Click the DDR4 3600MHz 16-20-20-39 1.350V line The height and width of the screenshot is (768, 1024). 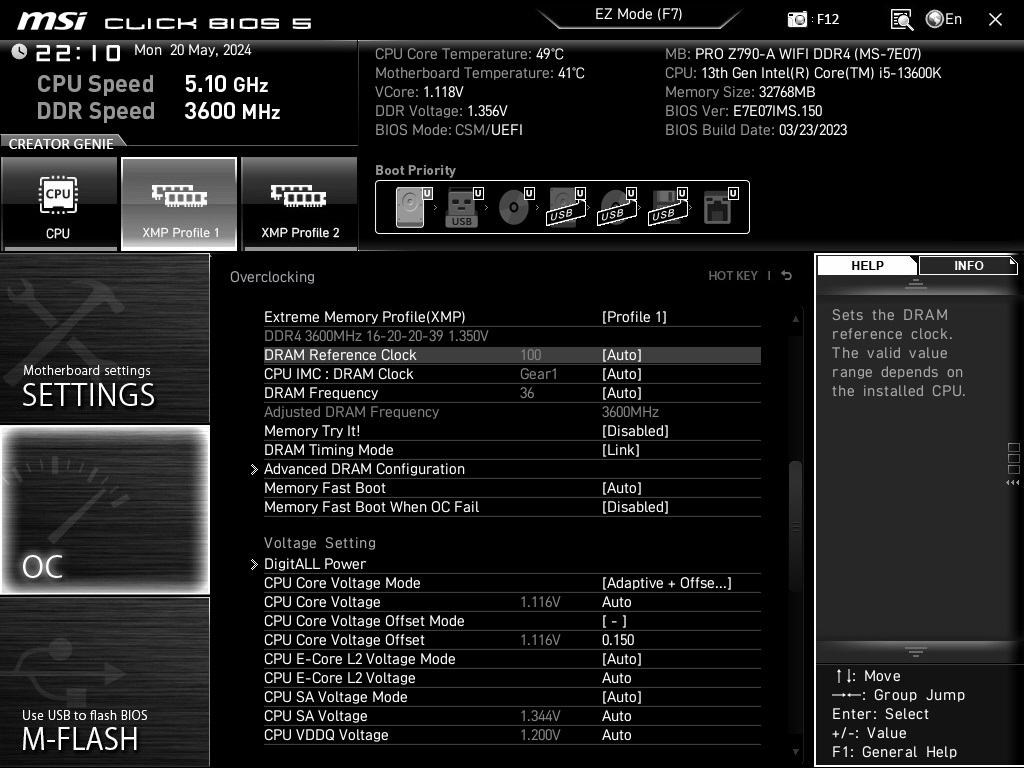click(376, 336)
